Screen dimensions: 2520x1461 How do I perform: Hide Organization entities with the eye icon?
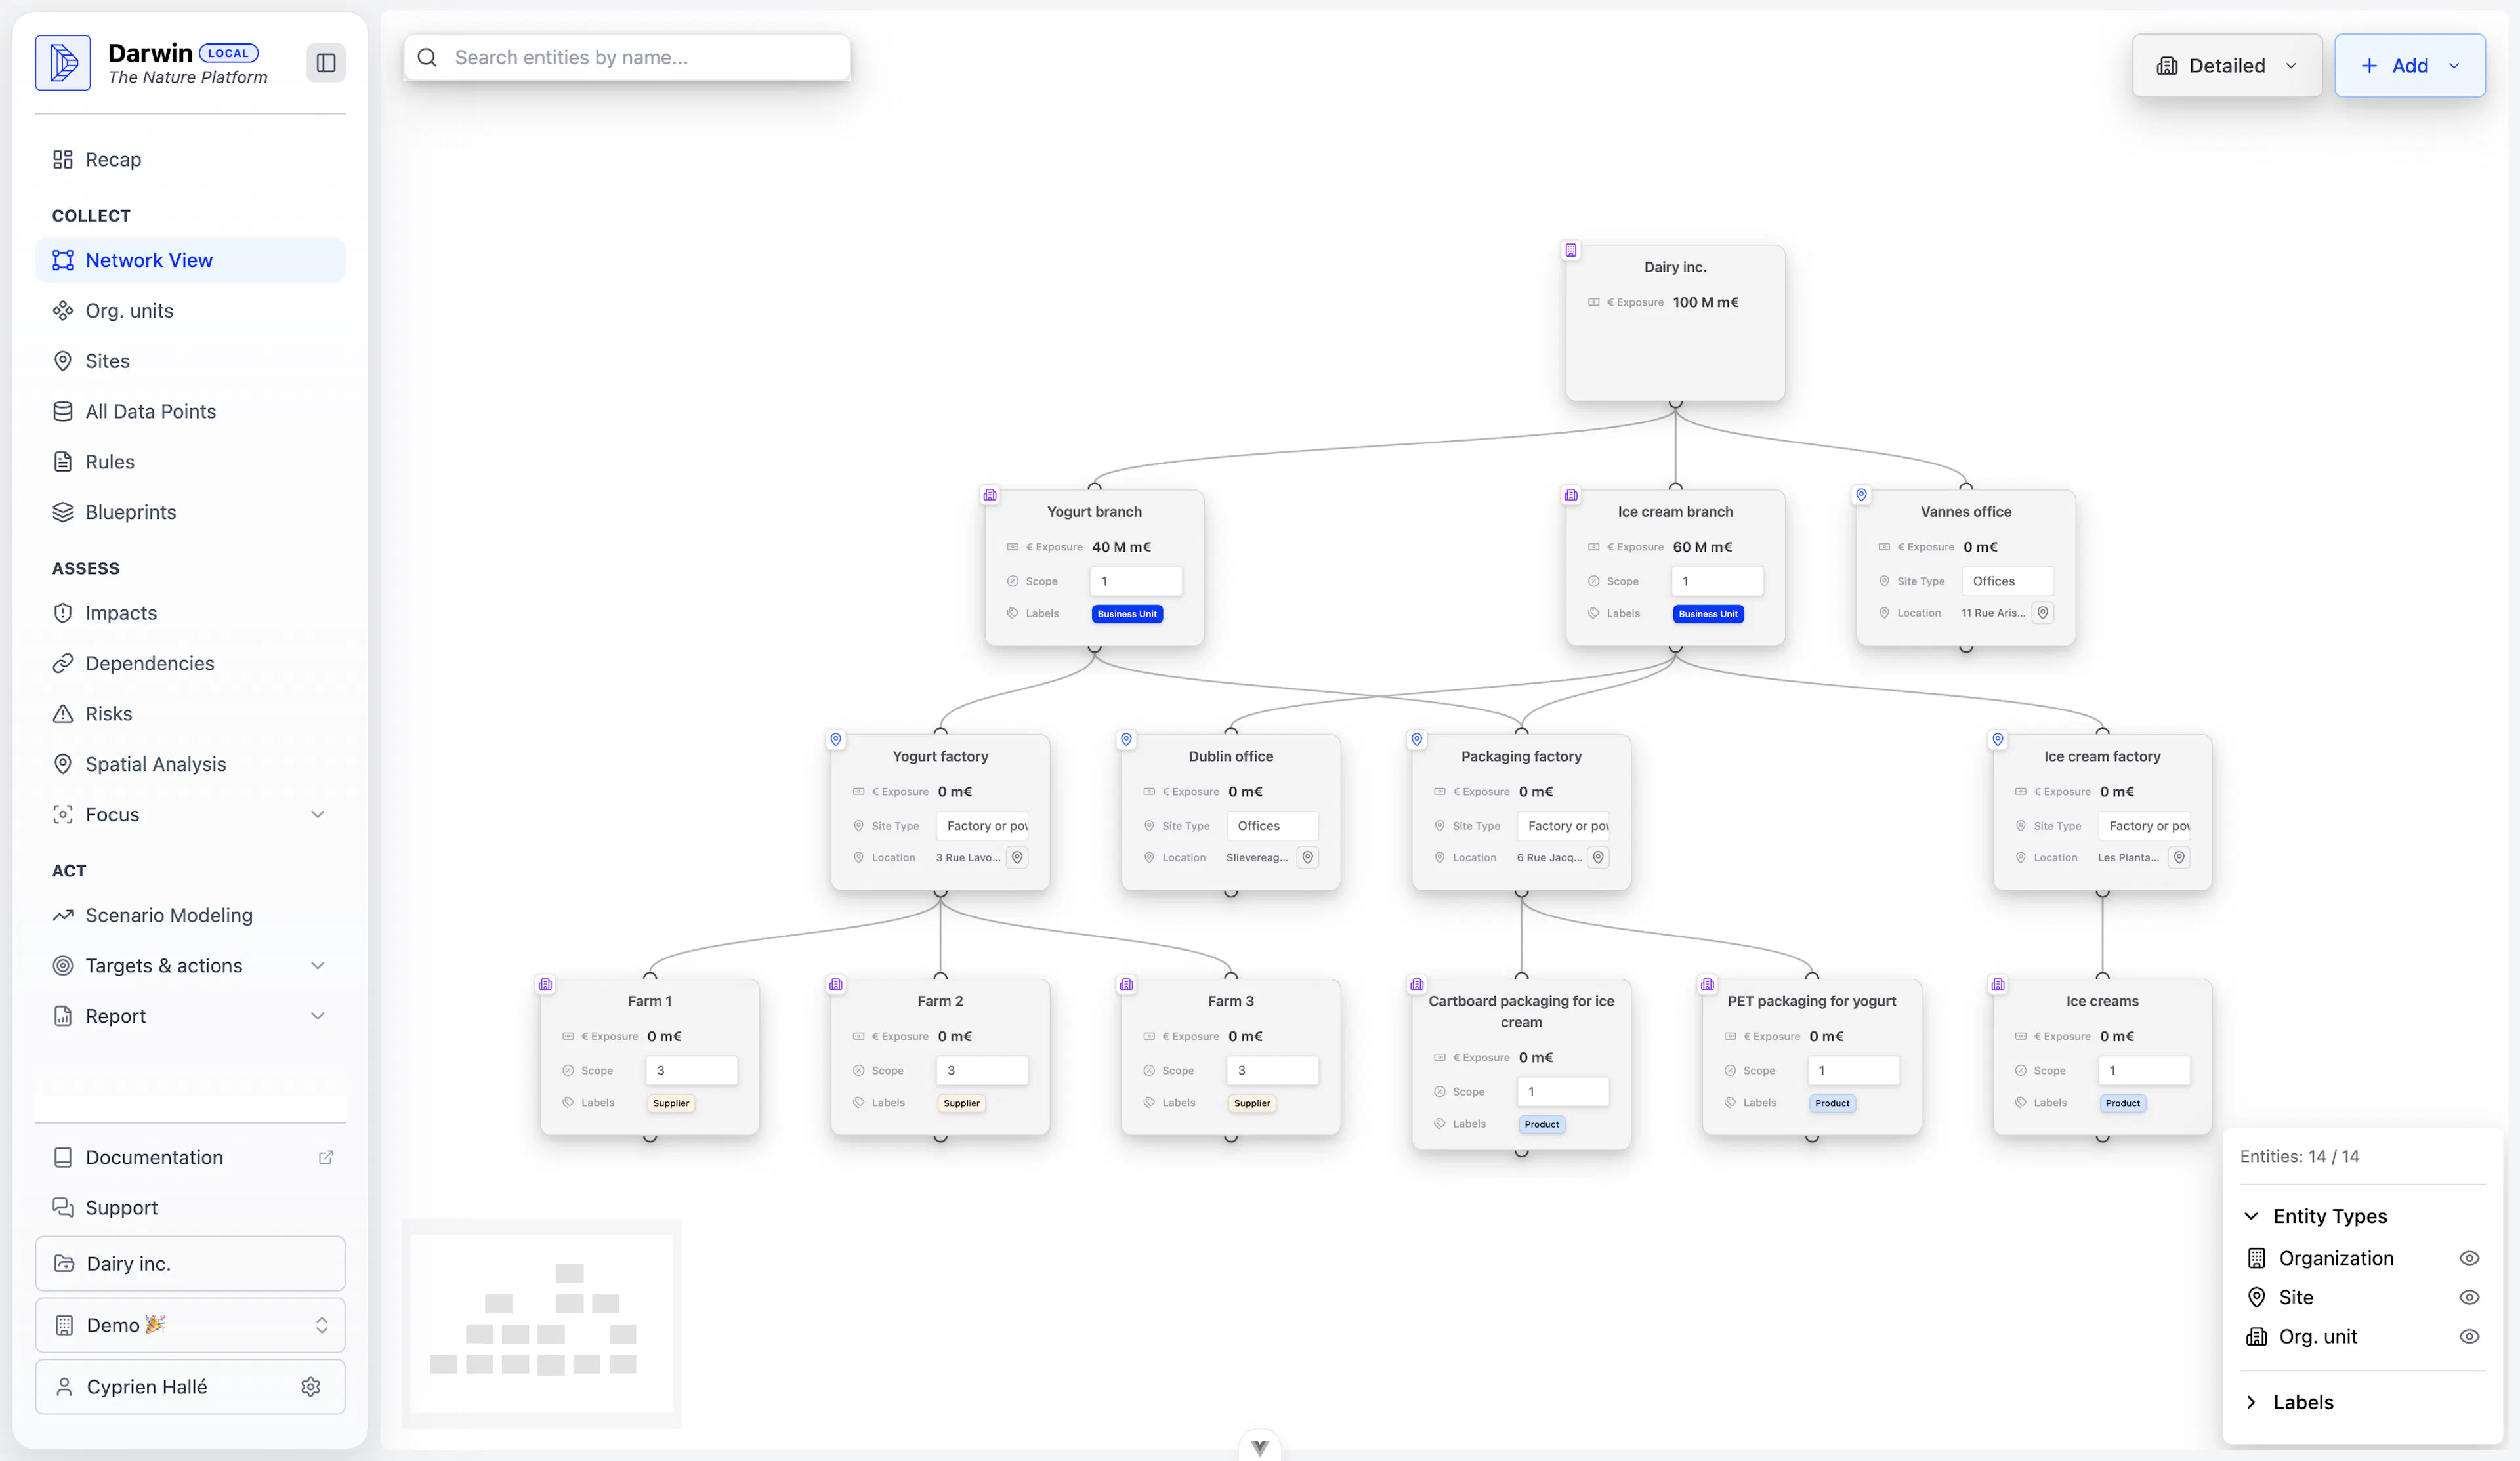click(2468, 1258)
